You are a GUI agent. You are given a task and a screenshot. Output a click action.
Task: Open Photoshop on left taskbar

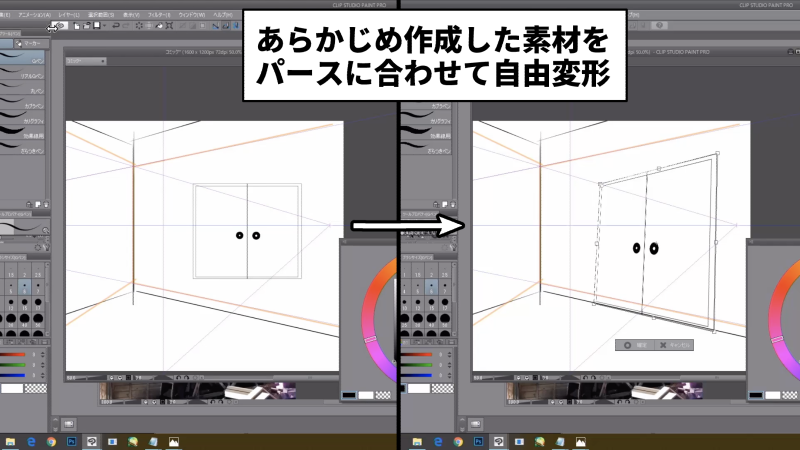pos(71,442)
